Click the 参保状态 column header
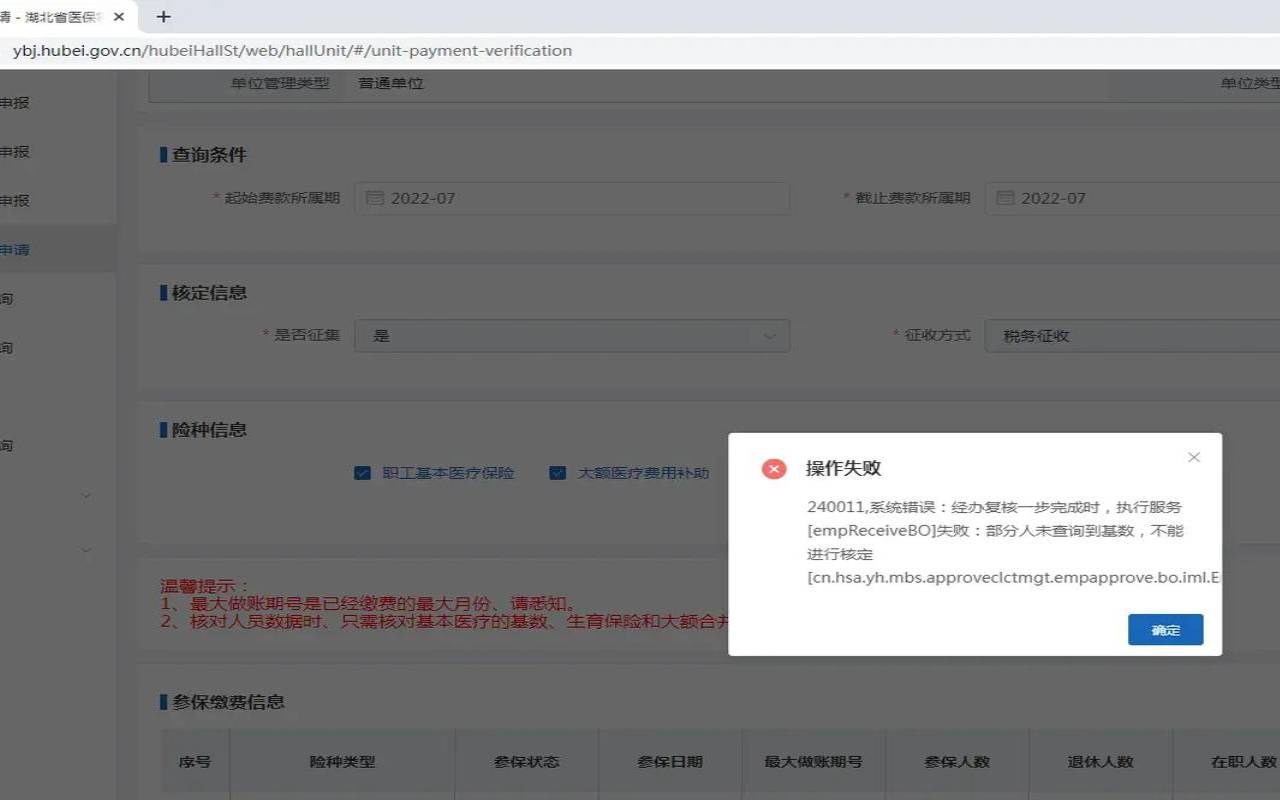The width and height of the screenshot is (1280, 800). pyautogui.click(x=526, y=761)
